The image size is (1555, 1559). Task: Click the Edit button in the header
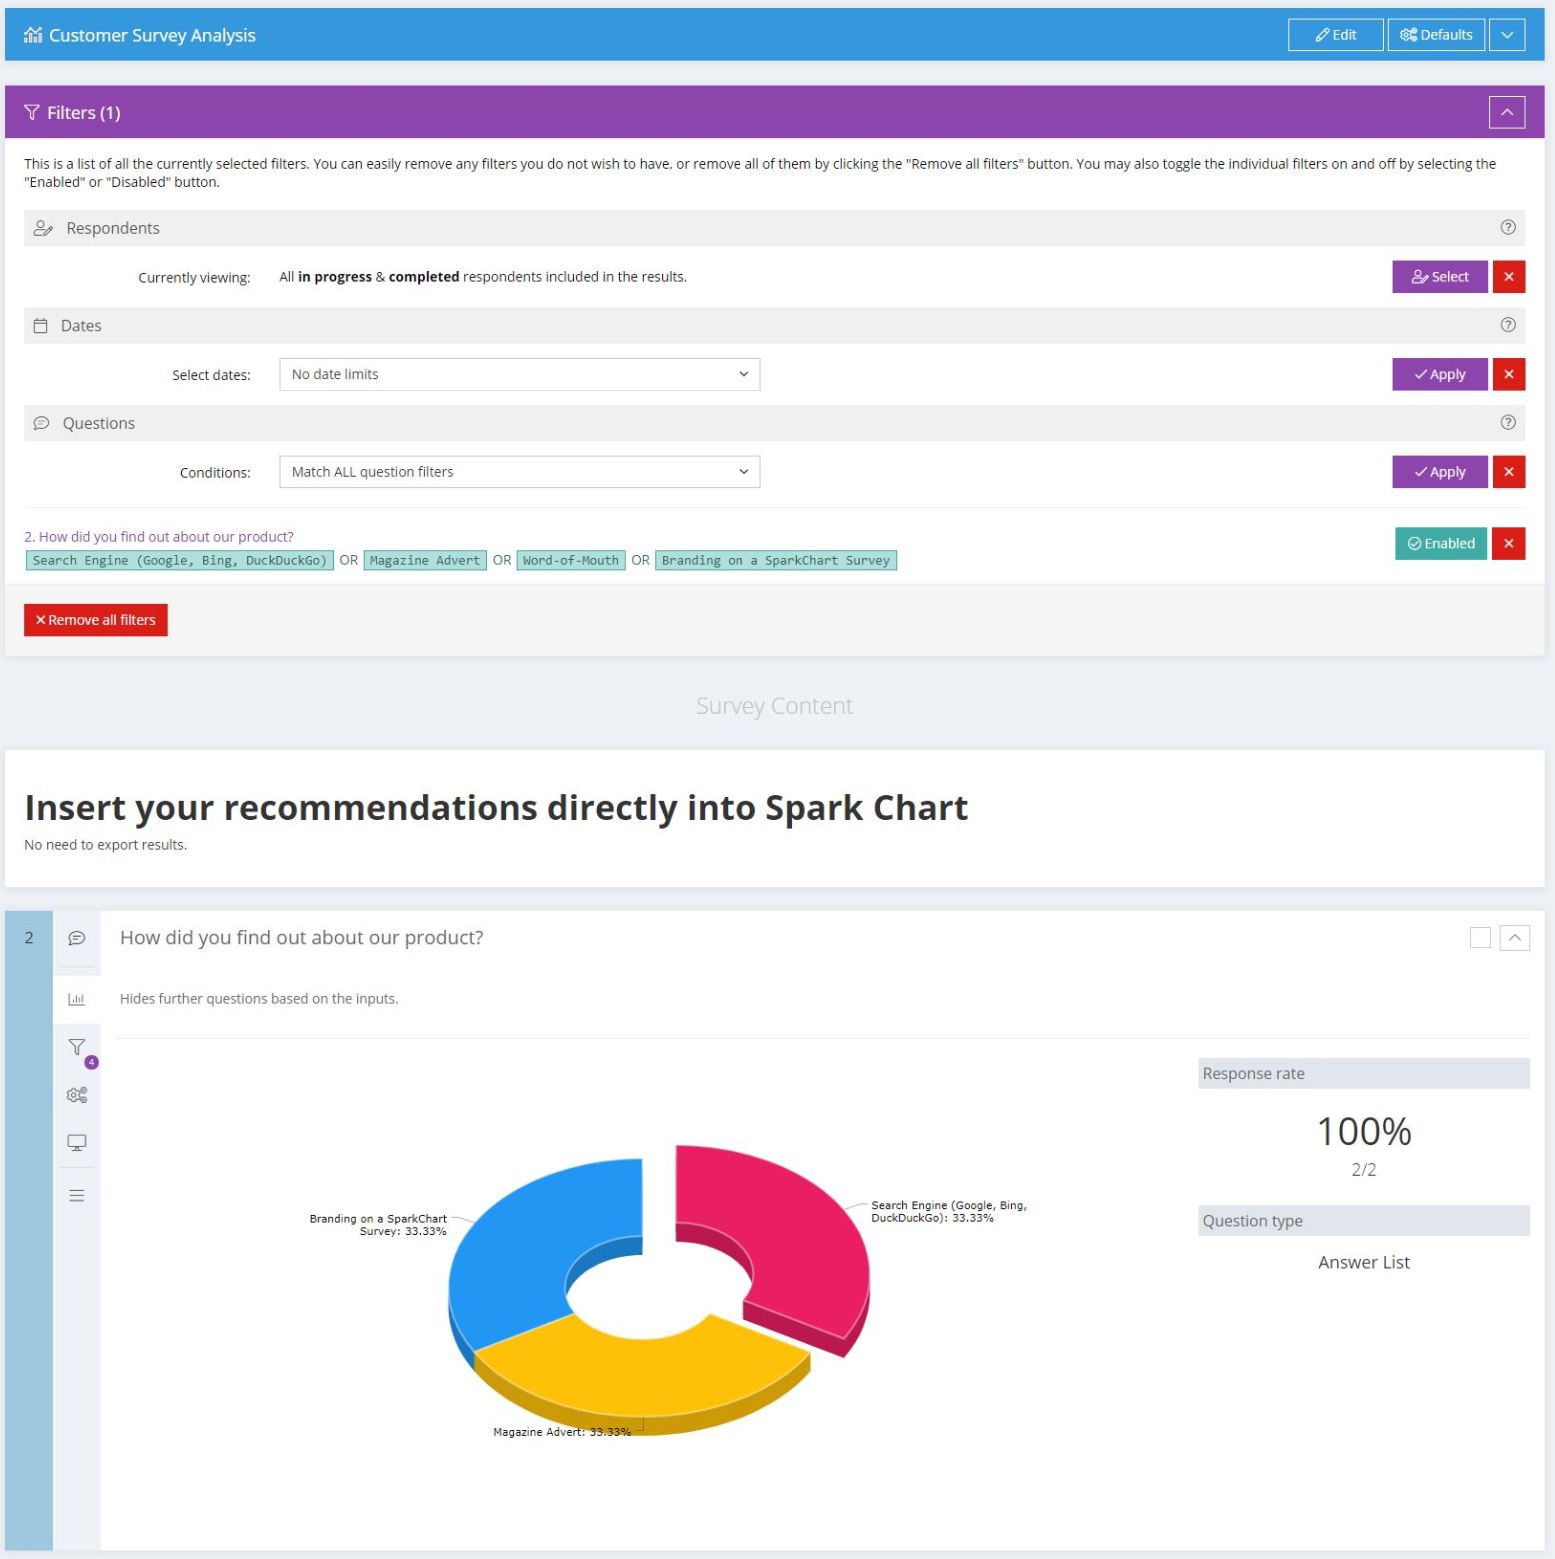[x=1334, y=34]
